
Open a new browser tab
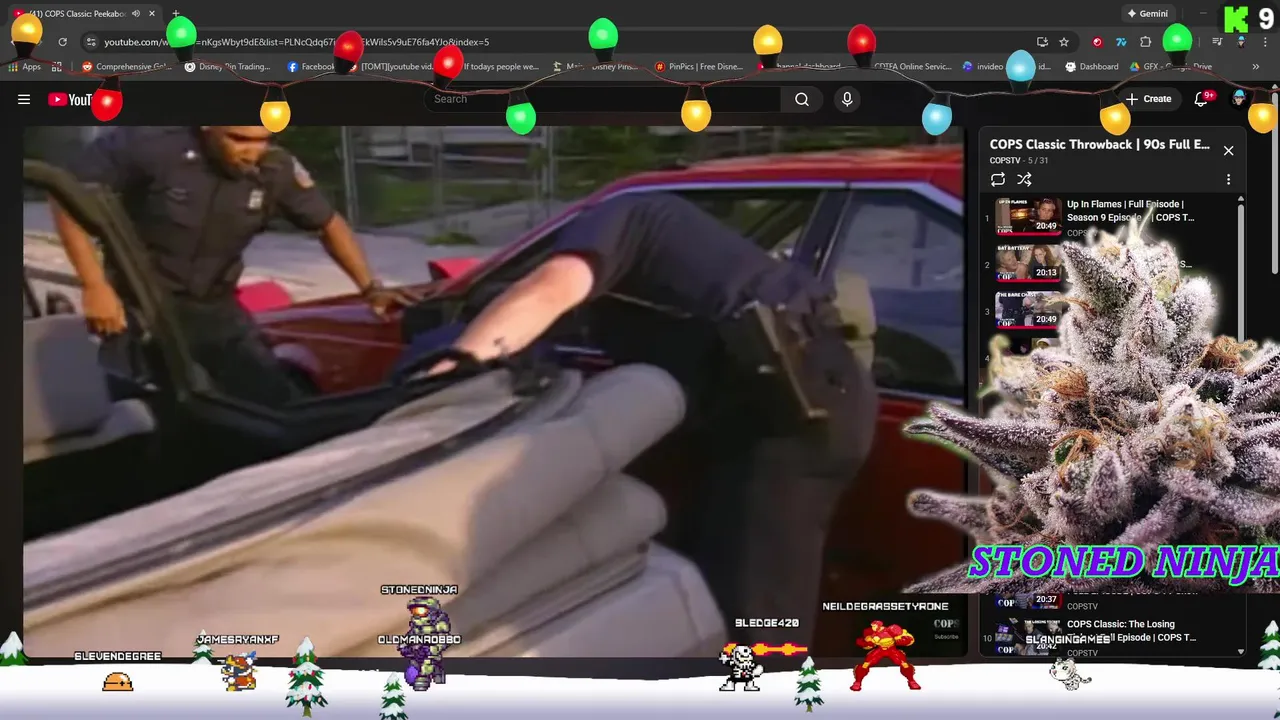(176, 14)
